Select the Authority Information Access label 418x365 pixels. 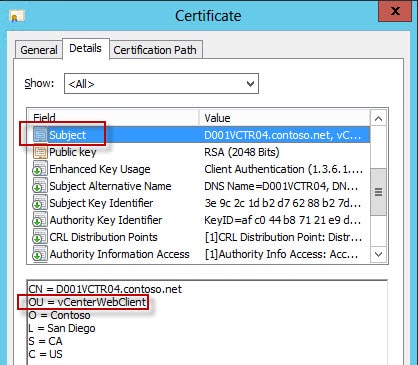(119, 254)
